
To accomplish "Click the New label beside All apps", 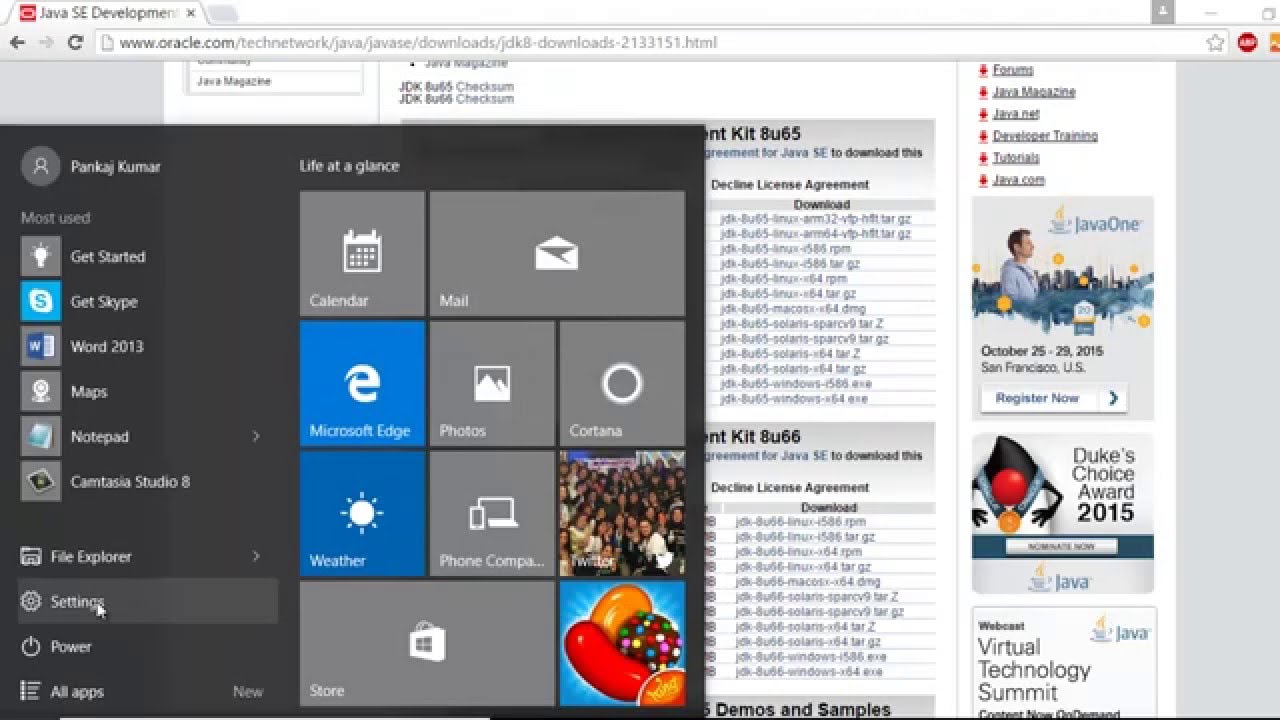I will coord(248,691).
